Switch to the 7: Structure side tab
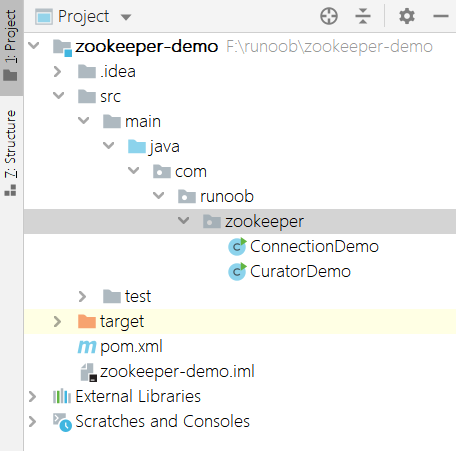 point(11,153)
